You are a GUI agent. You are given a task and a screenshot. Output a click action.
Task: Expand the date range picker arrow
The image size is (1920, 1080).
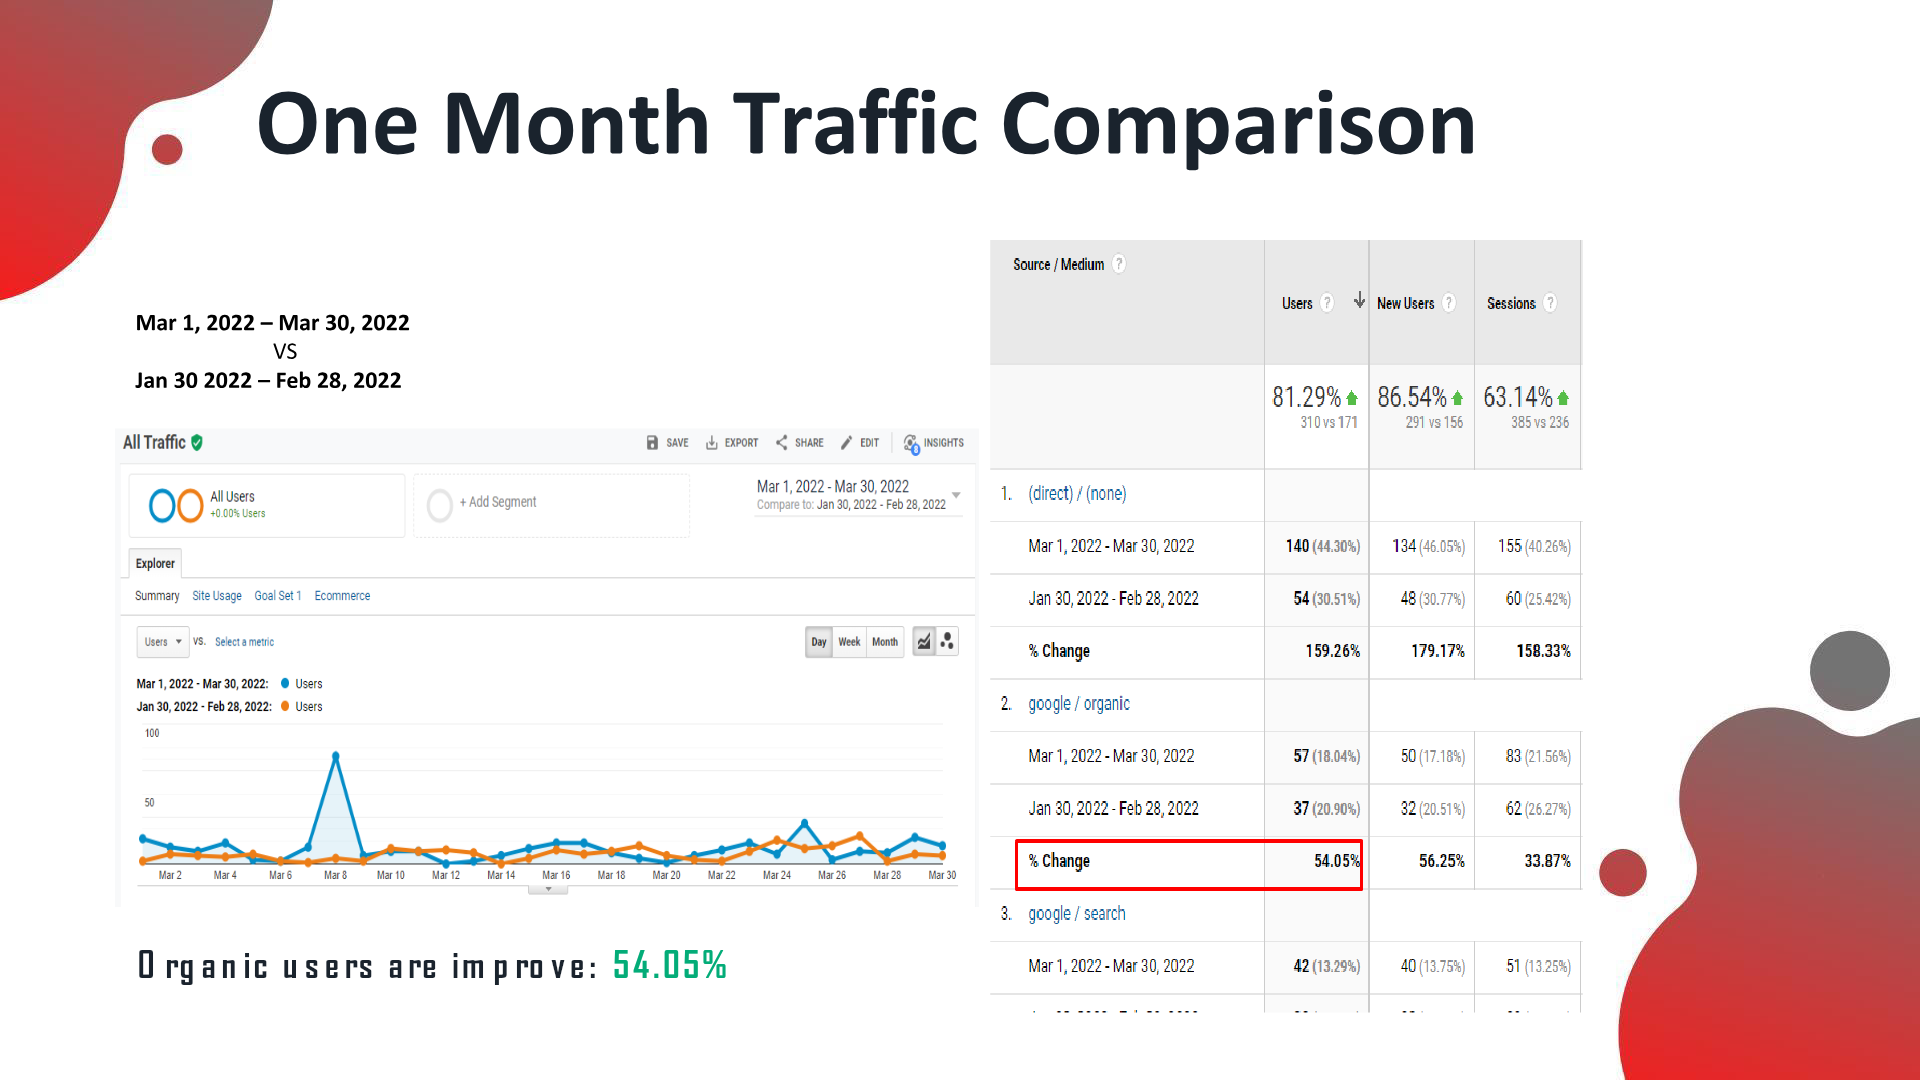coord(956,495)
